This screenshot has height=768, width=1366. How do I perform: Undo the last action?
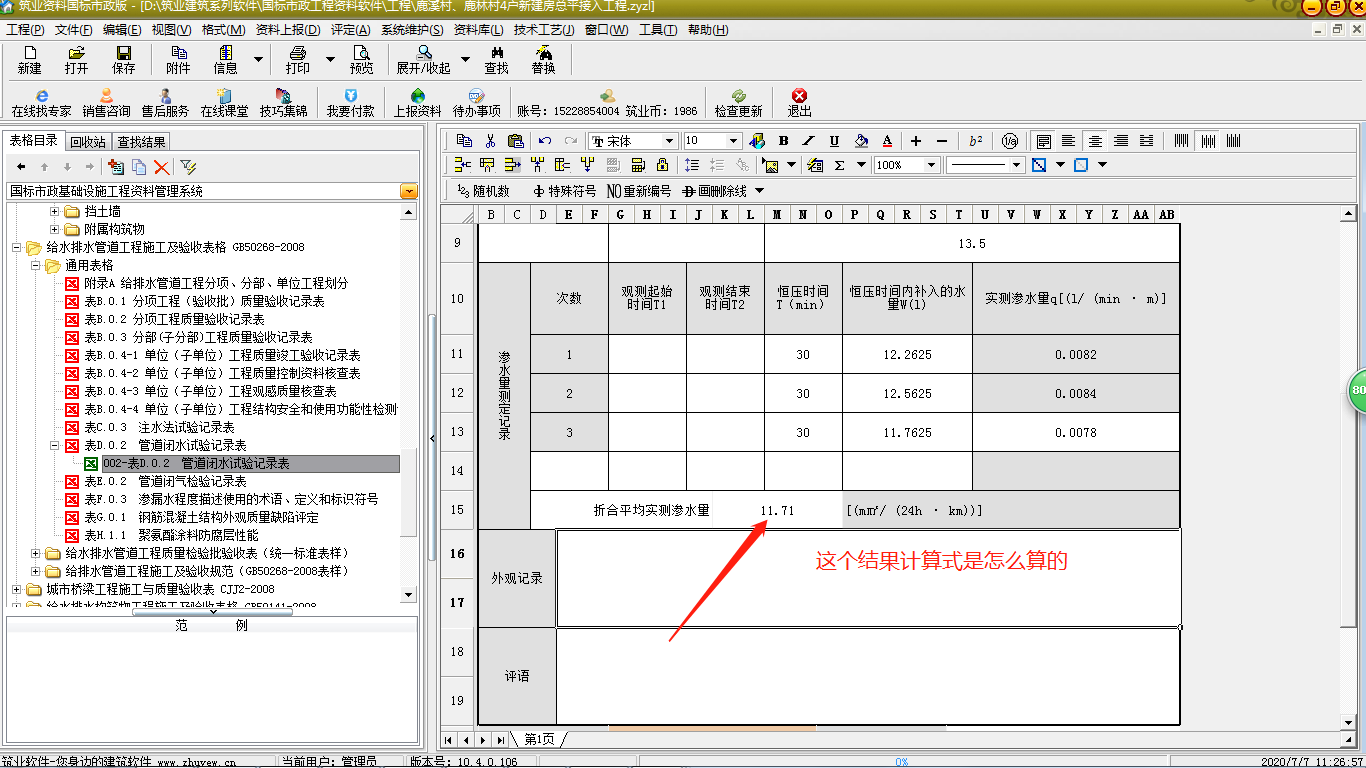[545, 141]
